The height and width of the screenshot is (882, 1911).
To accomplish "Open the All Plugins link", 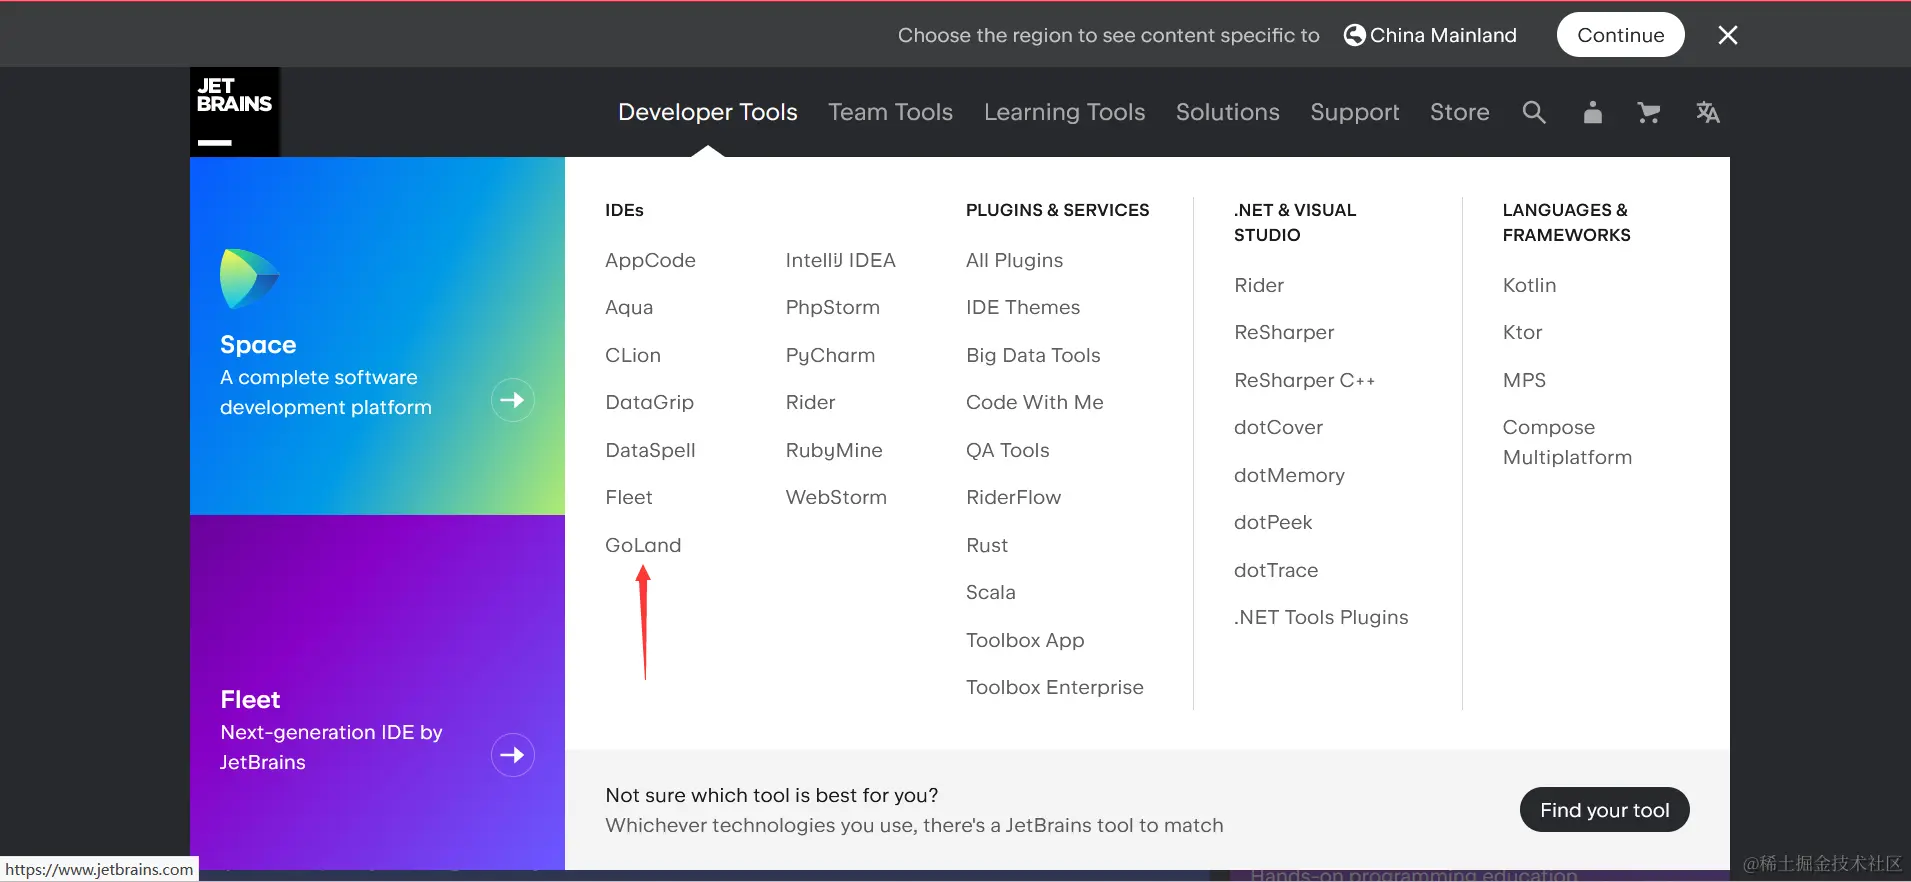I will click(1014, 260).
